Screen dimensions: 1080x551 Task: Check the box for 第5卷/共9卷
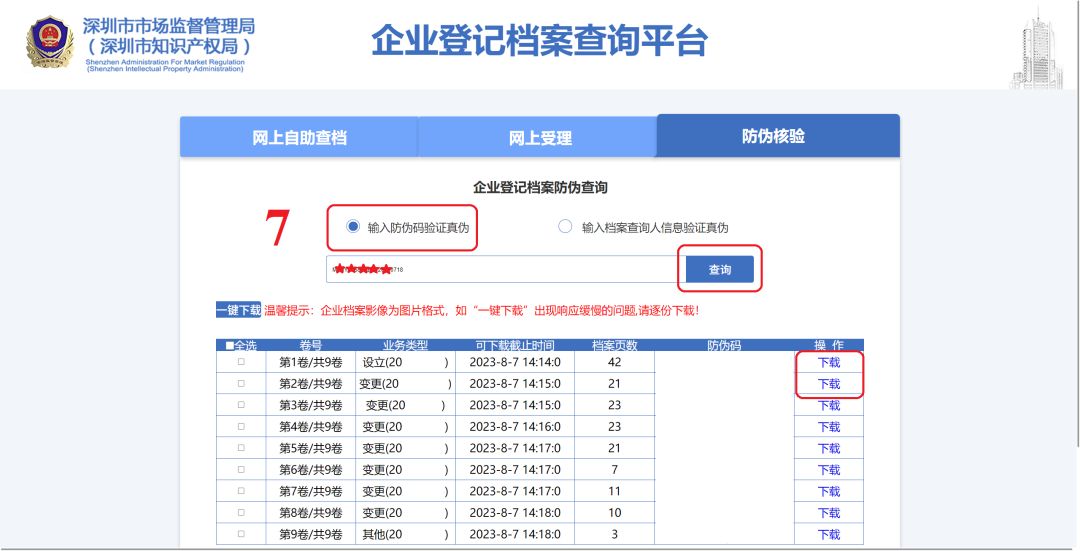coord(241,448)
